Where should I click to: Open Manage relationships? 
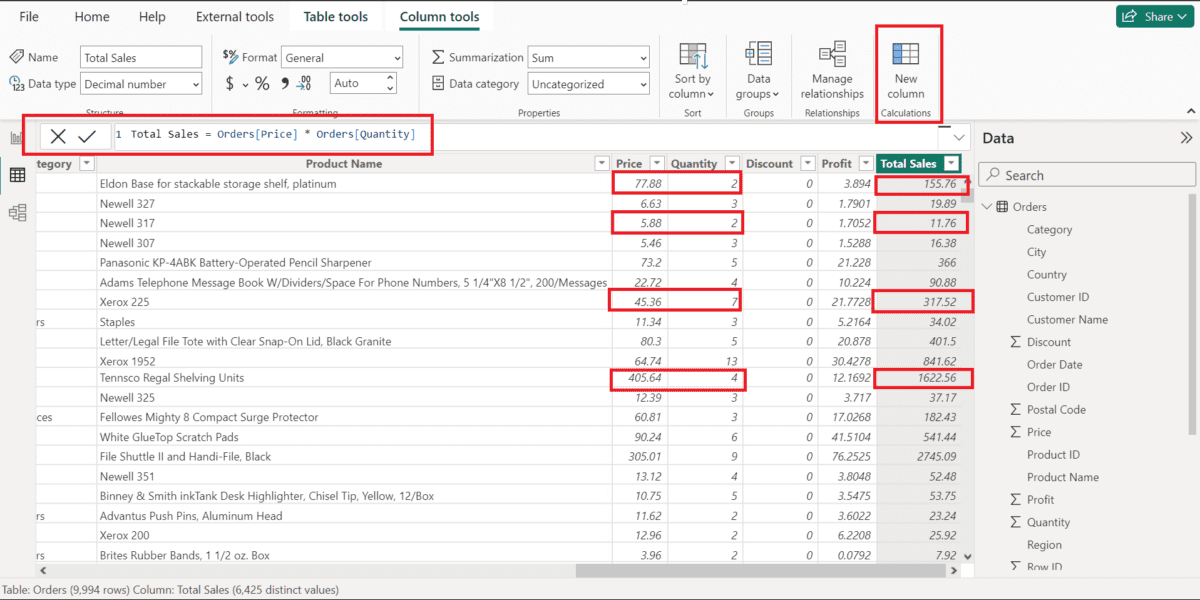click(831, 70)
